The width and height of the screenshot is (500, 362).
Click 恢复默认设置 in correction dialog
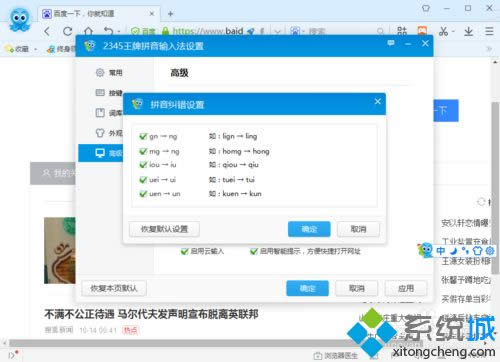164,229
